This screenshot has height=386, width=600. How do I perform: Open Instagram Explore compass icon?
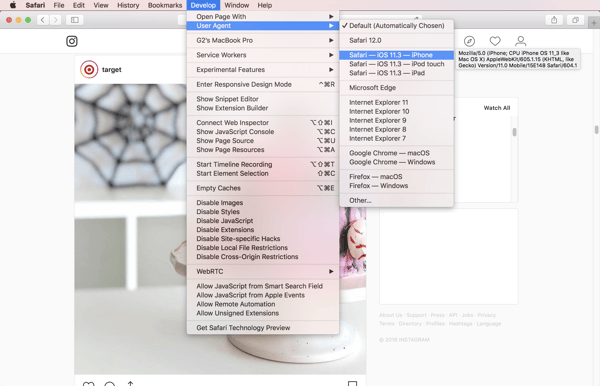pyautogui.click(x=469, y=41)
